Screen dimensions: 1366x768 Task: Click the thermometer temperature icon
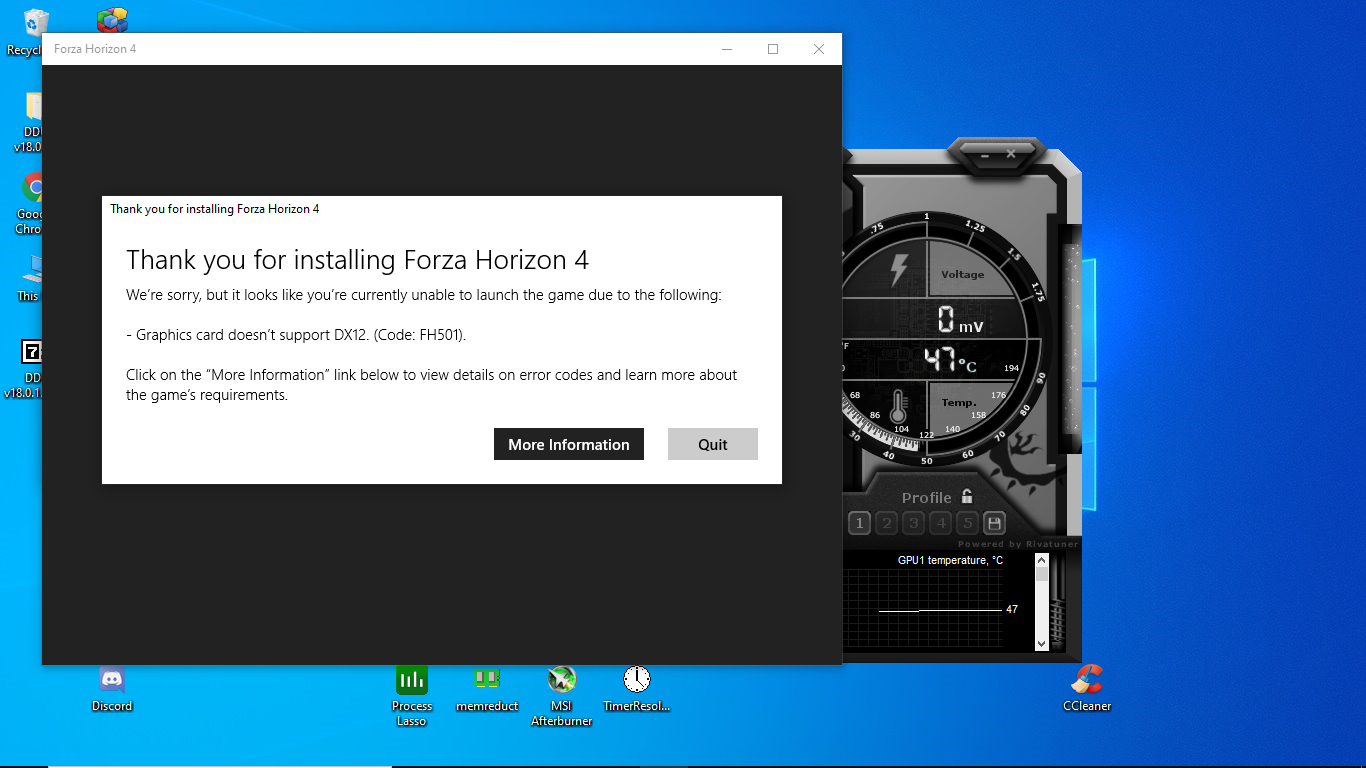click(899, 407)
